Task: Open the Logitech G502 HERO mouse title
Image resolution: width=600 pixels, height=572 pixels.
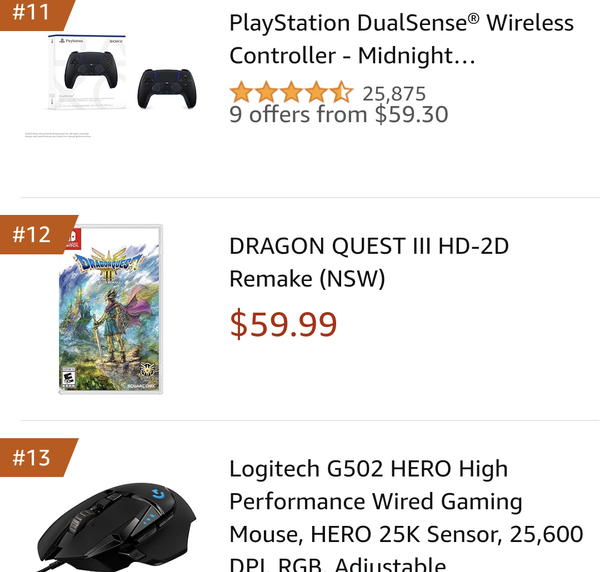Action: point(406,515)
